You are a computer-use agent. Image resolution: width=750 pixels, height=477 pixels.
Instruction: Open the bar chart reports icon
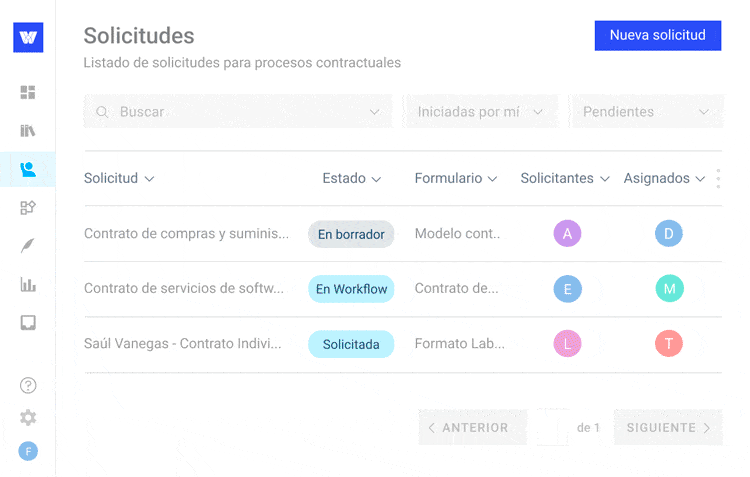click(28, 285)
